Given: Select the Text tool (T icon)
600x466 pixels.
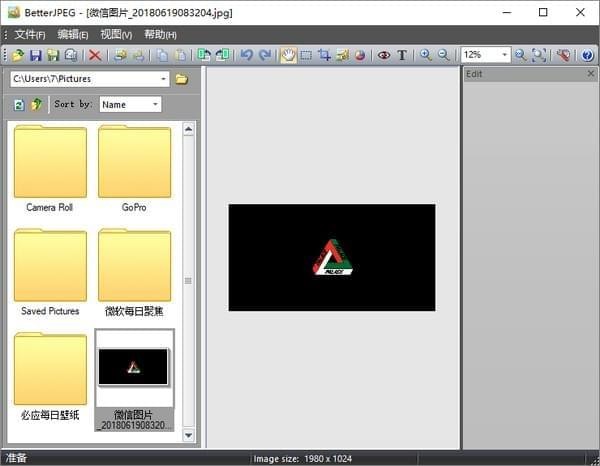Looking at the screenshot, I should tap(402, 55).
